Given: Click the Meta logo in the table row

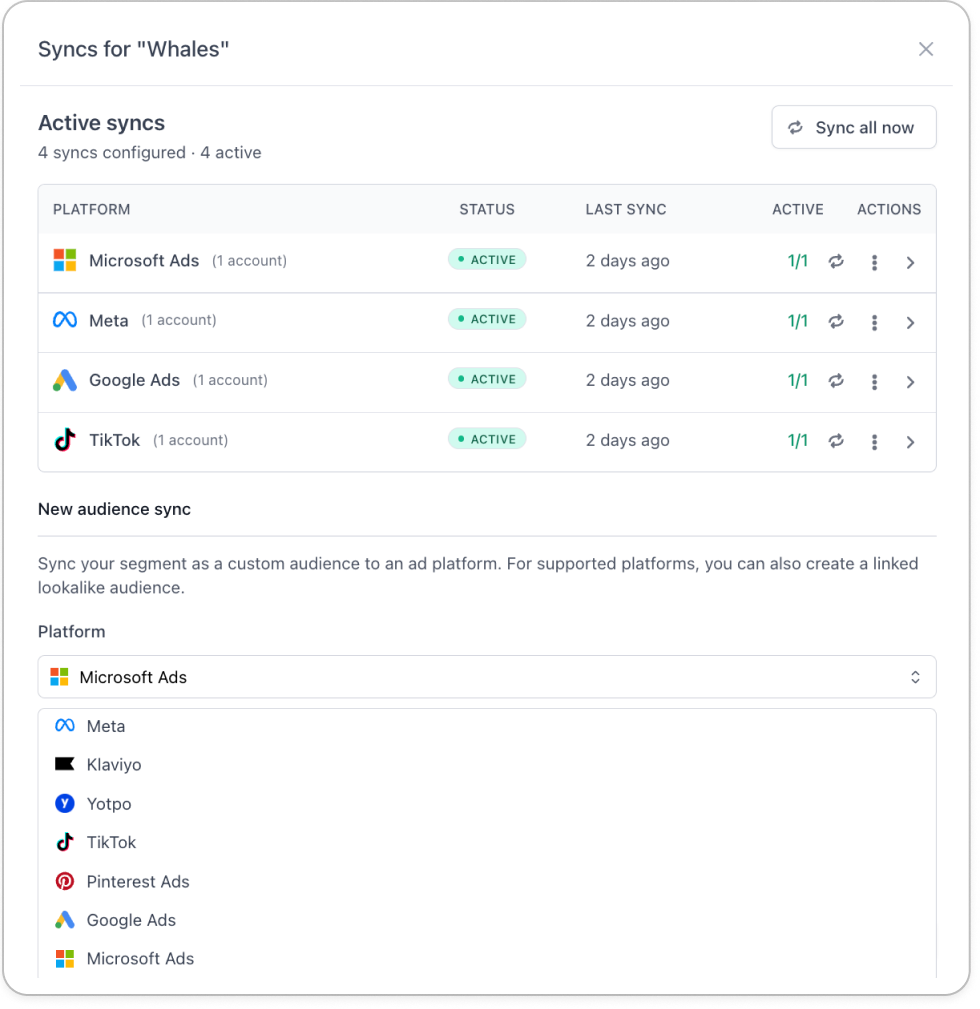Looking at the screenshot, I should pyautogui.click(x=64, y=320).
